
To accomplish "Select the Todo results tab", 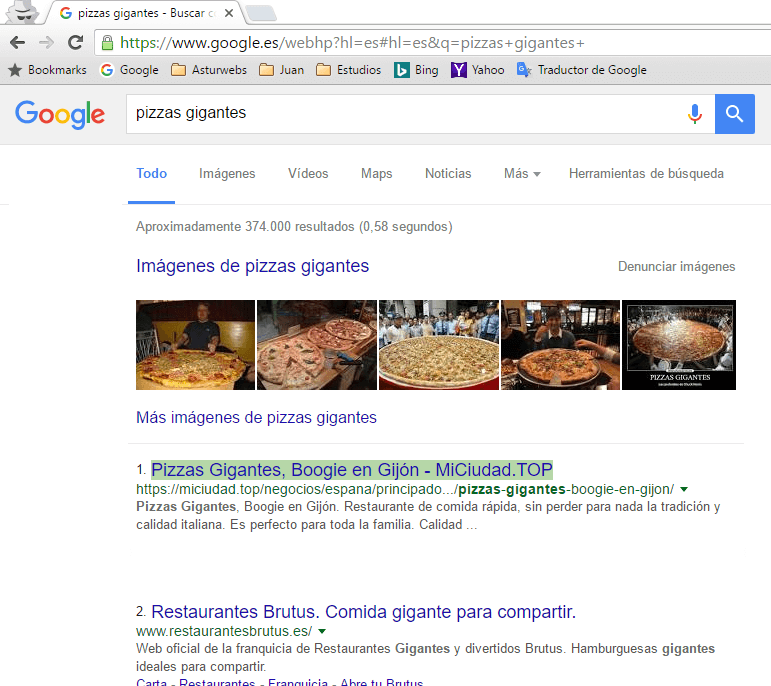I will (151, 174).
